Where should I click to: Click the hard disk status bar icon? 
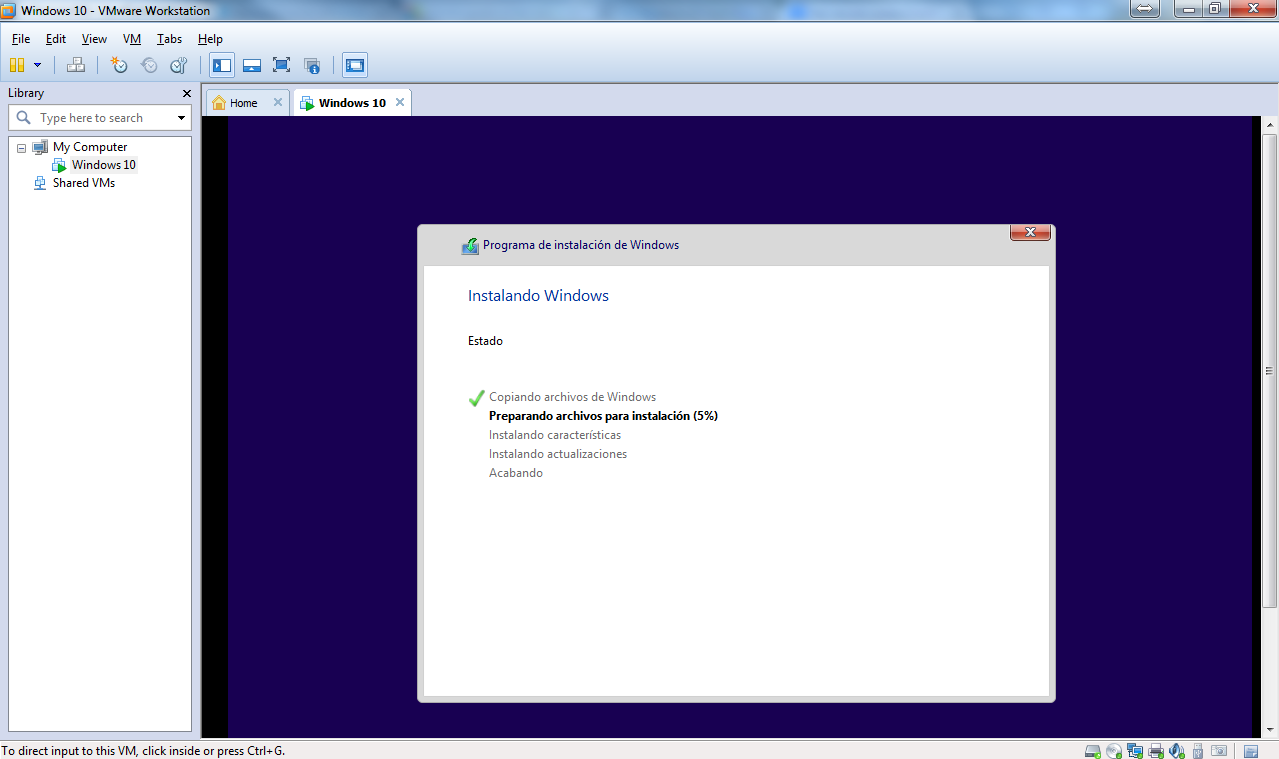[x=1093, y=750]
